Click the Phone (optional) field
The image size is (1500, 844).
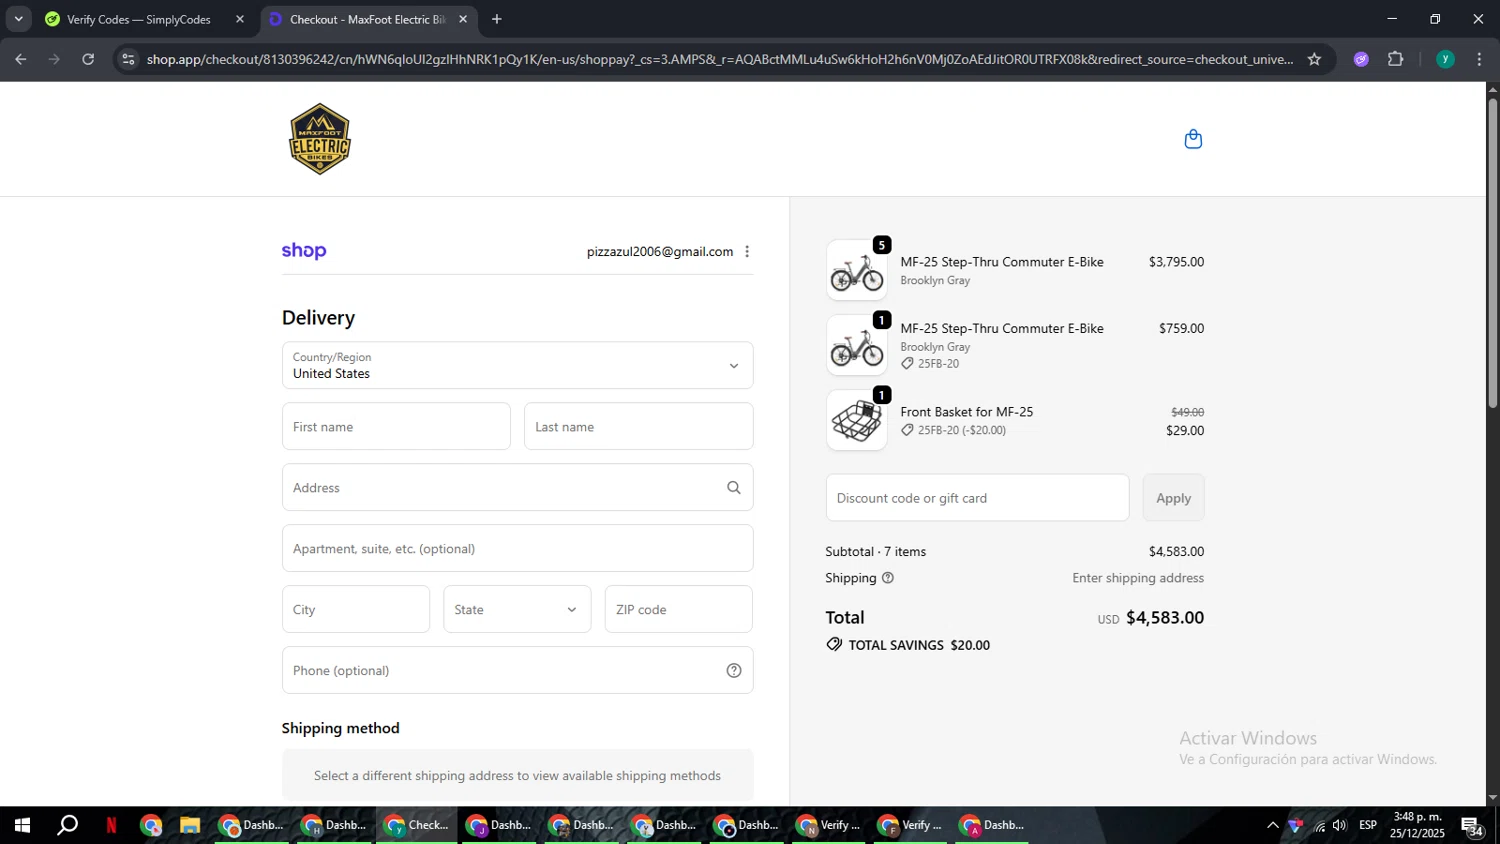click(517, 671)
